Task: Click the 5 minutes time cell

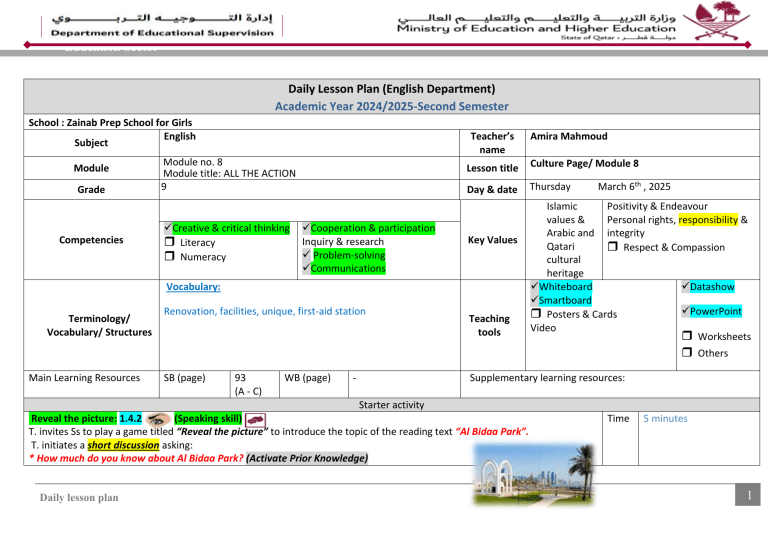Action: [664, 419]
